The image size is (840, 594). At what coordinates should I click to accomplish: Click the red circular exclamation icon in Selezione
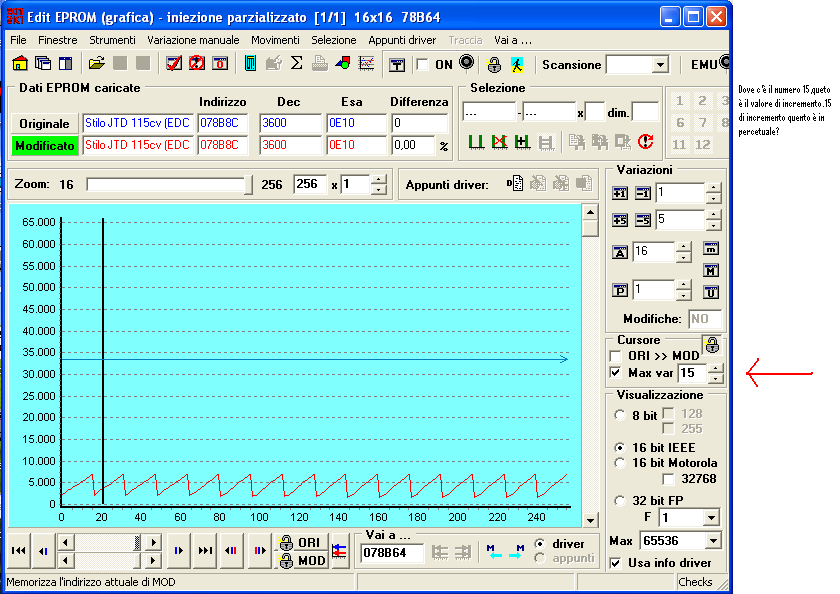click(x=646, y=141)
